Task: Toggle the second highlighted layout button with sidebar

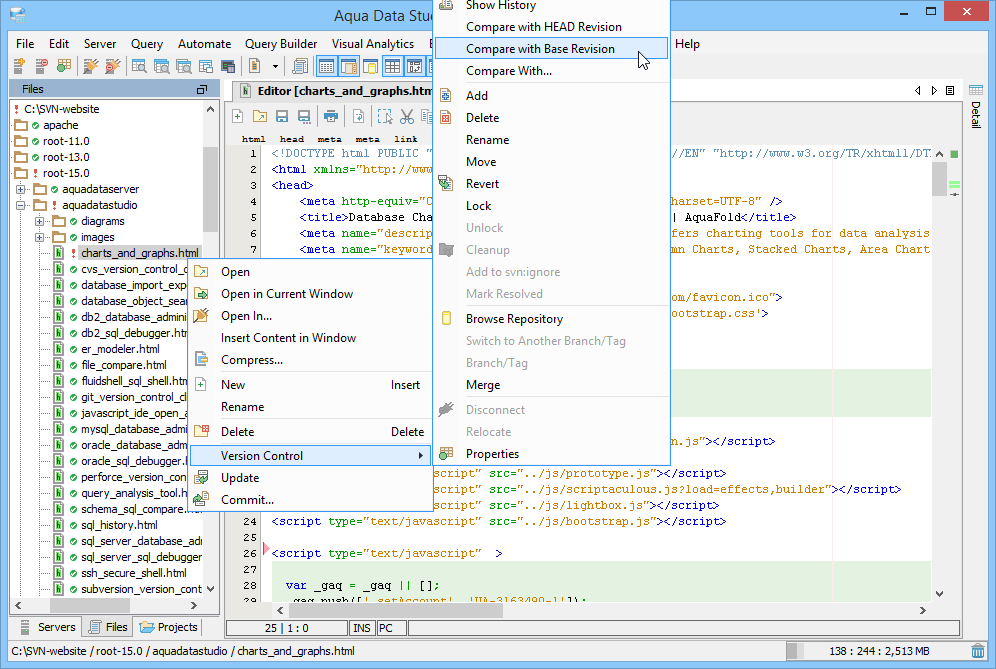Action: click(x=349, y=65)
